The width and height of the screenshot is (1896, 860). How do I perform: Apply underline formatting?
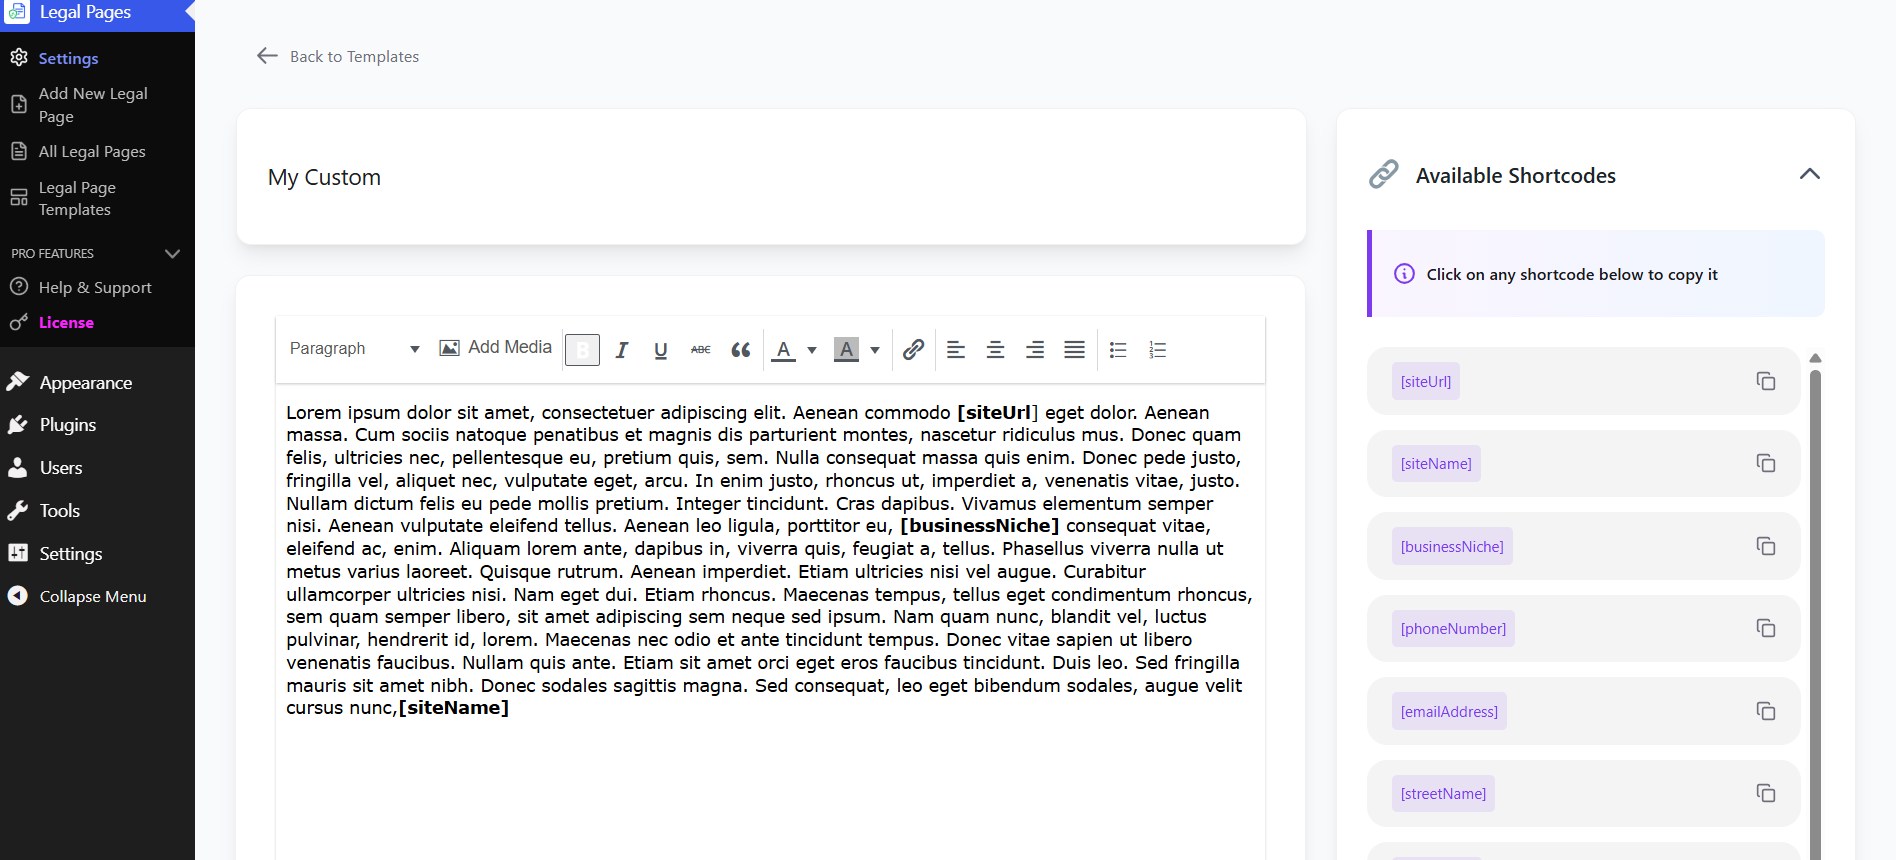tap(660, 349)
